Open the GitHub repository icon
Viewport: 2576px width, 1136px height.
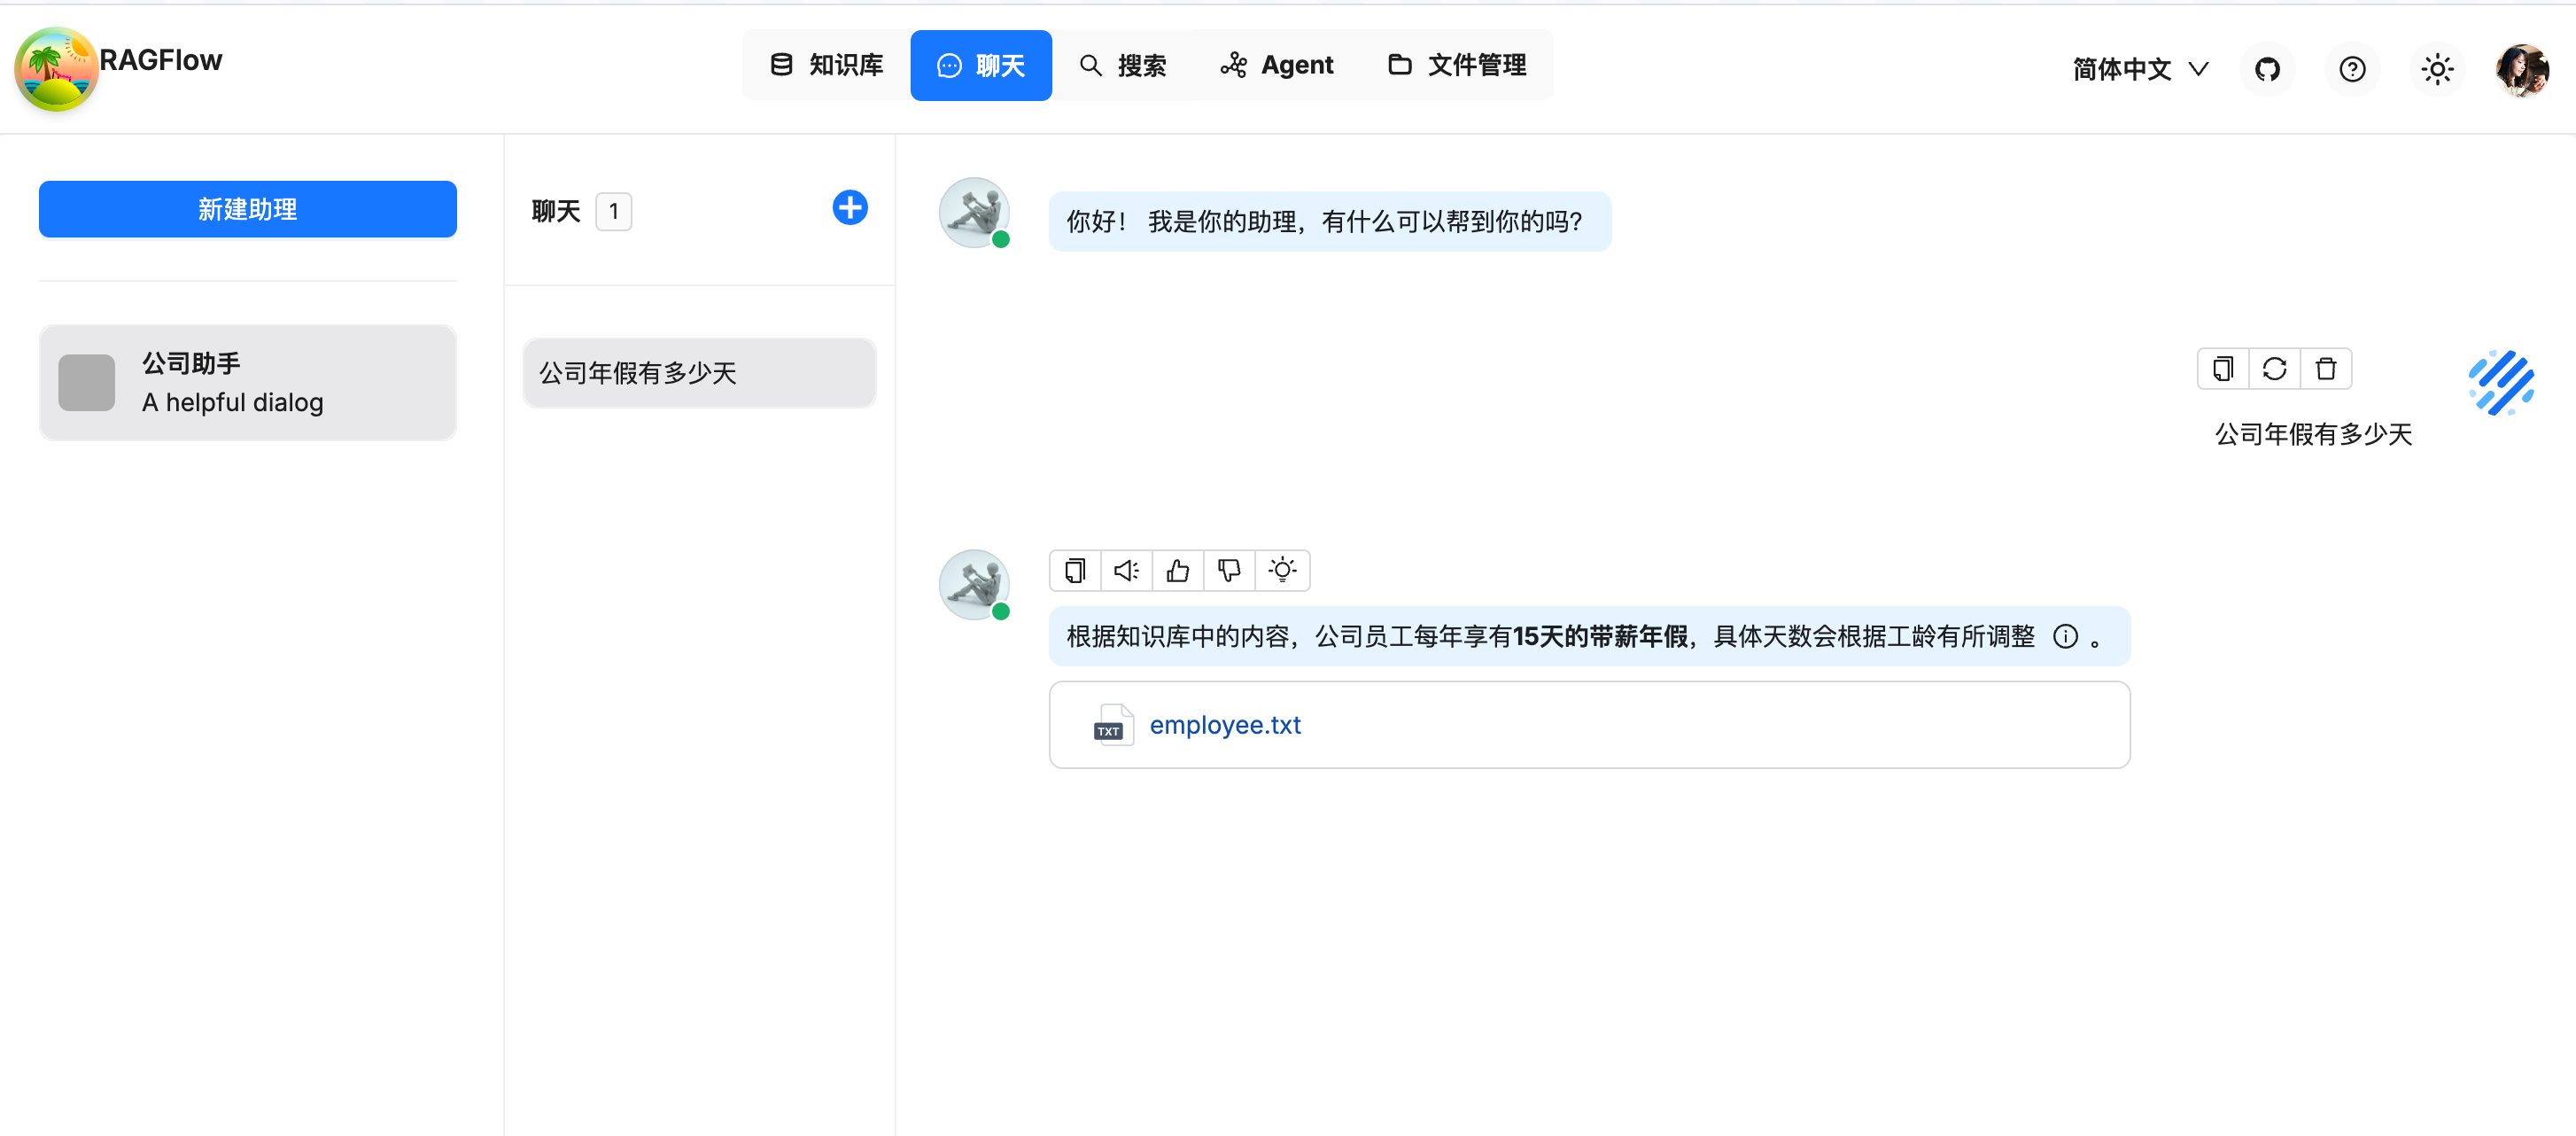(2267, 69)
